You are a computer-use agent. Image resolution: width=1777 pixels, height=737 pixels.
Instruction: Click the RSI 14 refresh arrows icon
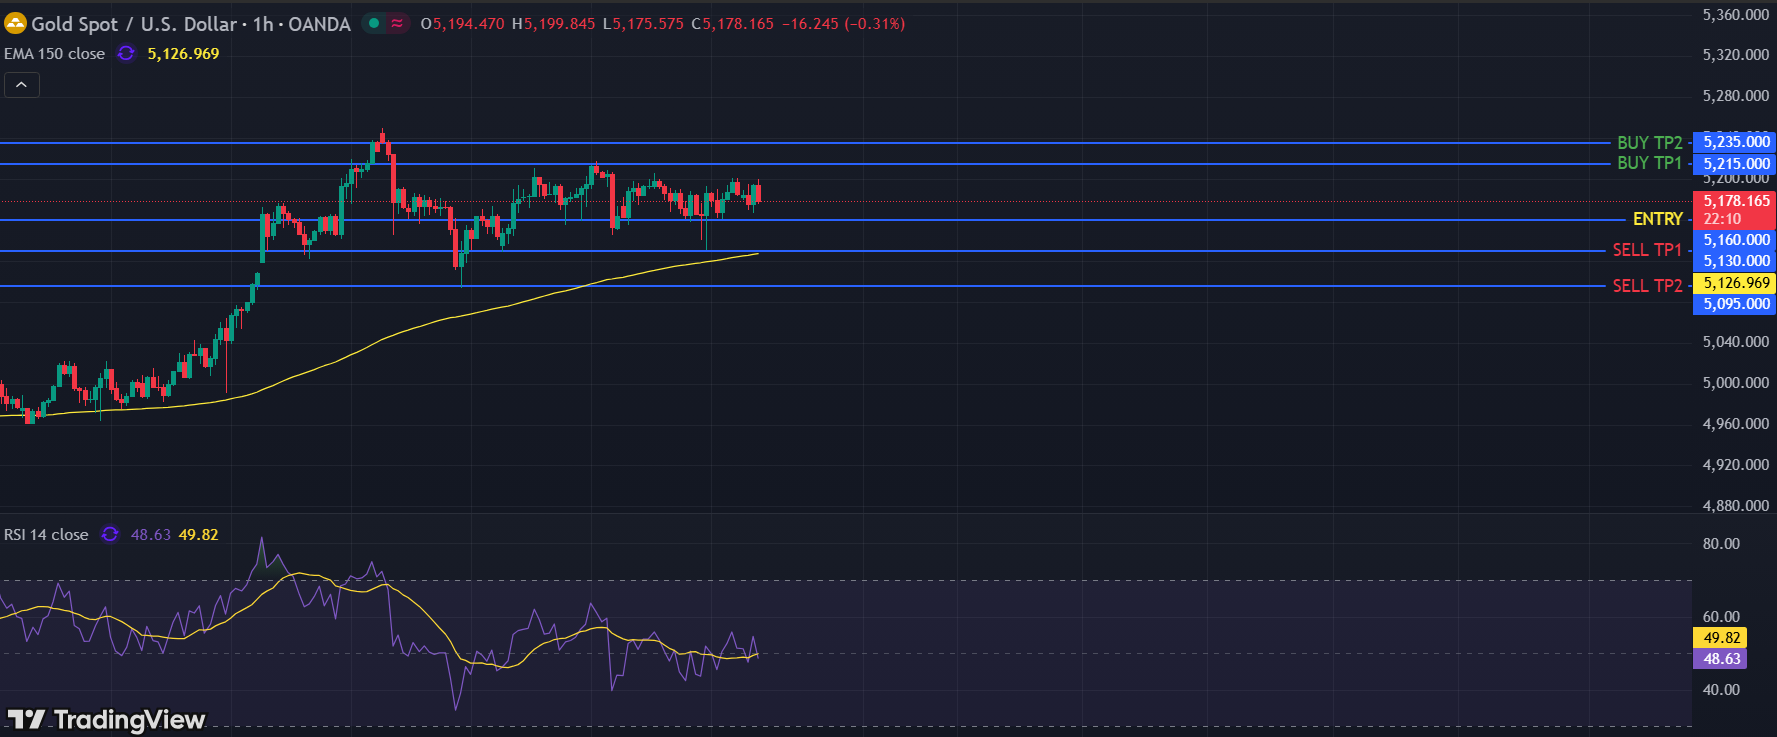[x=110, y=535]
